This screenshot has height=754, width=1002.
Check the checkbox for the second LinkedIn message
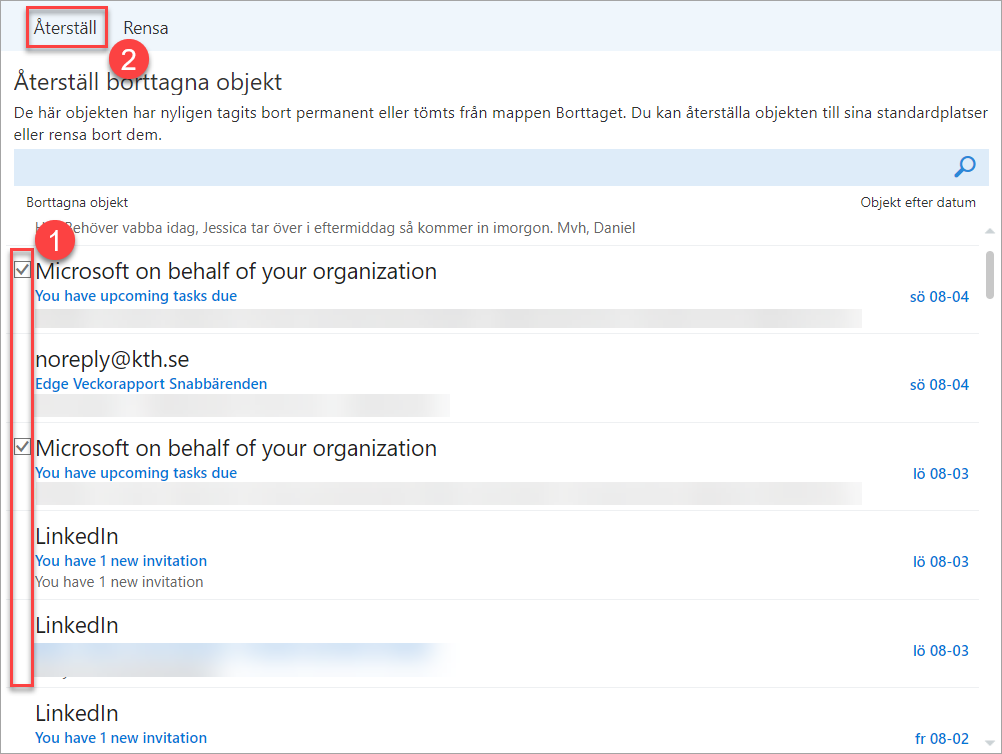pyautogui.click(x=21, y=625)
